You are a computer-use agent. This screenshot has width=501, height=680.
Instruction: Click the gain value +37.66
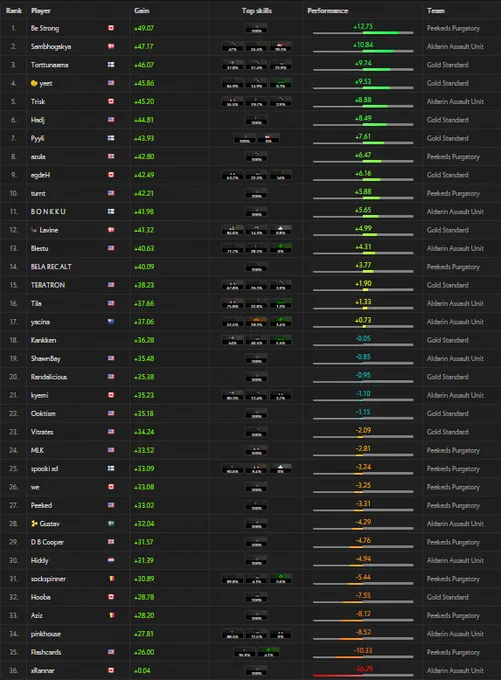coord(144,303)
